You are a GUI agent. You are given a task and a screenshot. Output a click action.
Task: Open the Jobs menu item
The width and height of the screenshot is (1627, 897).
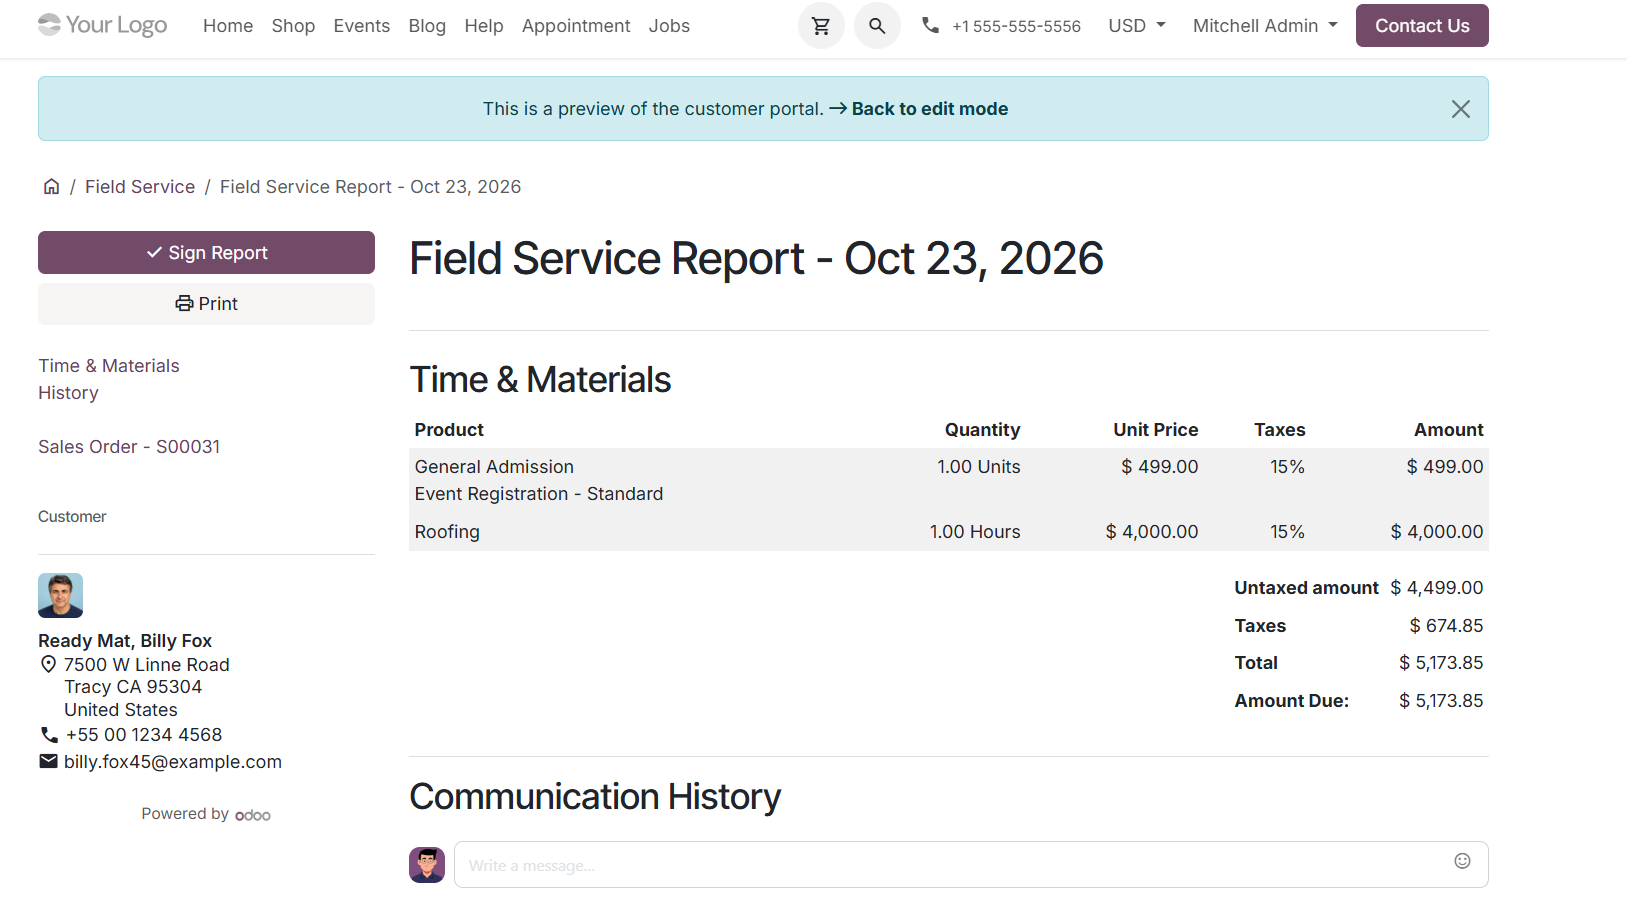pos(669,26)
